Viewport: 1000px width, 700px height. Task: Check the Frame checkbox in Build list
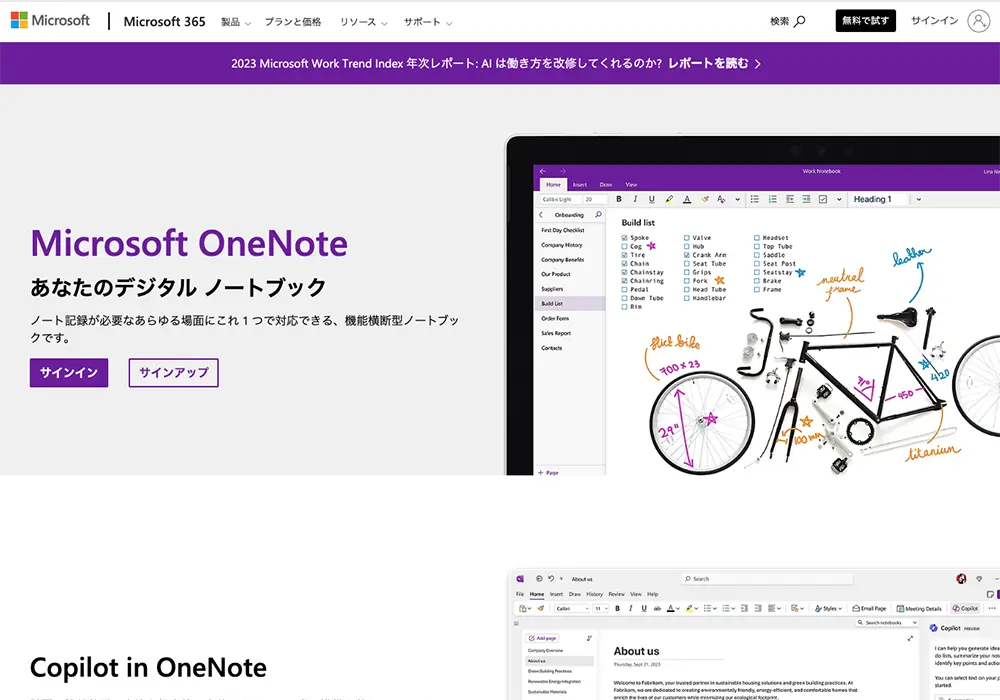(x=757, y=289)
